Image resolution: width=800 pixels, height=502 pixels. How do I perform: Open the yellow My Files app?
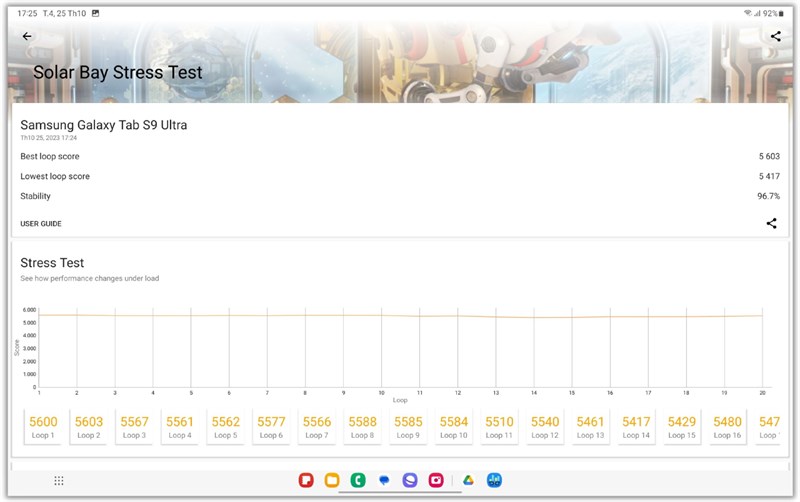[x=332, y=480]
